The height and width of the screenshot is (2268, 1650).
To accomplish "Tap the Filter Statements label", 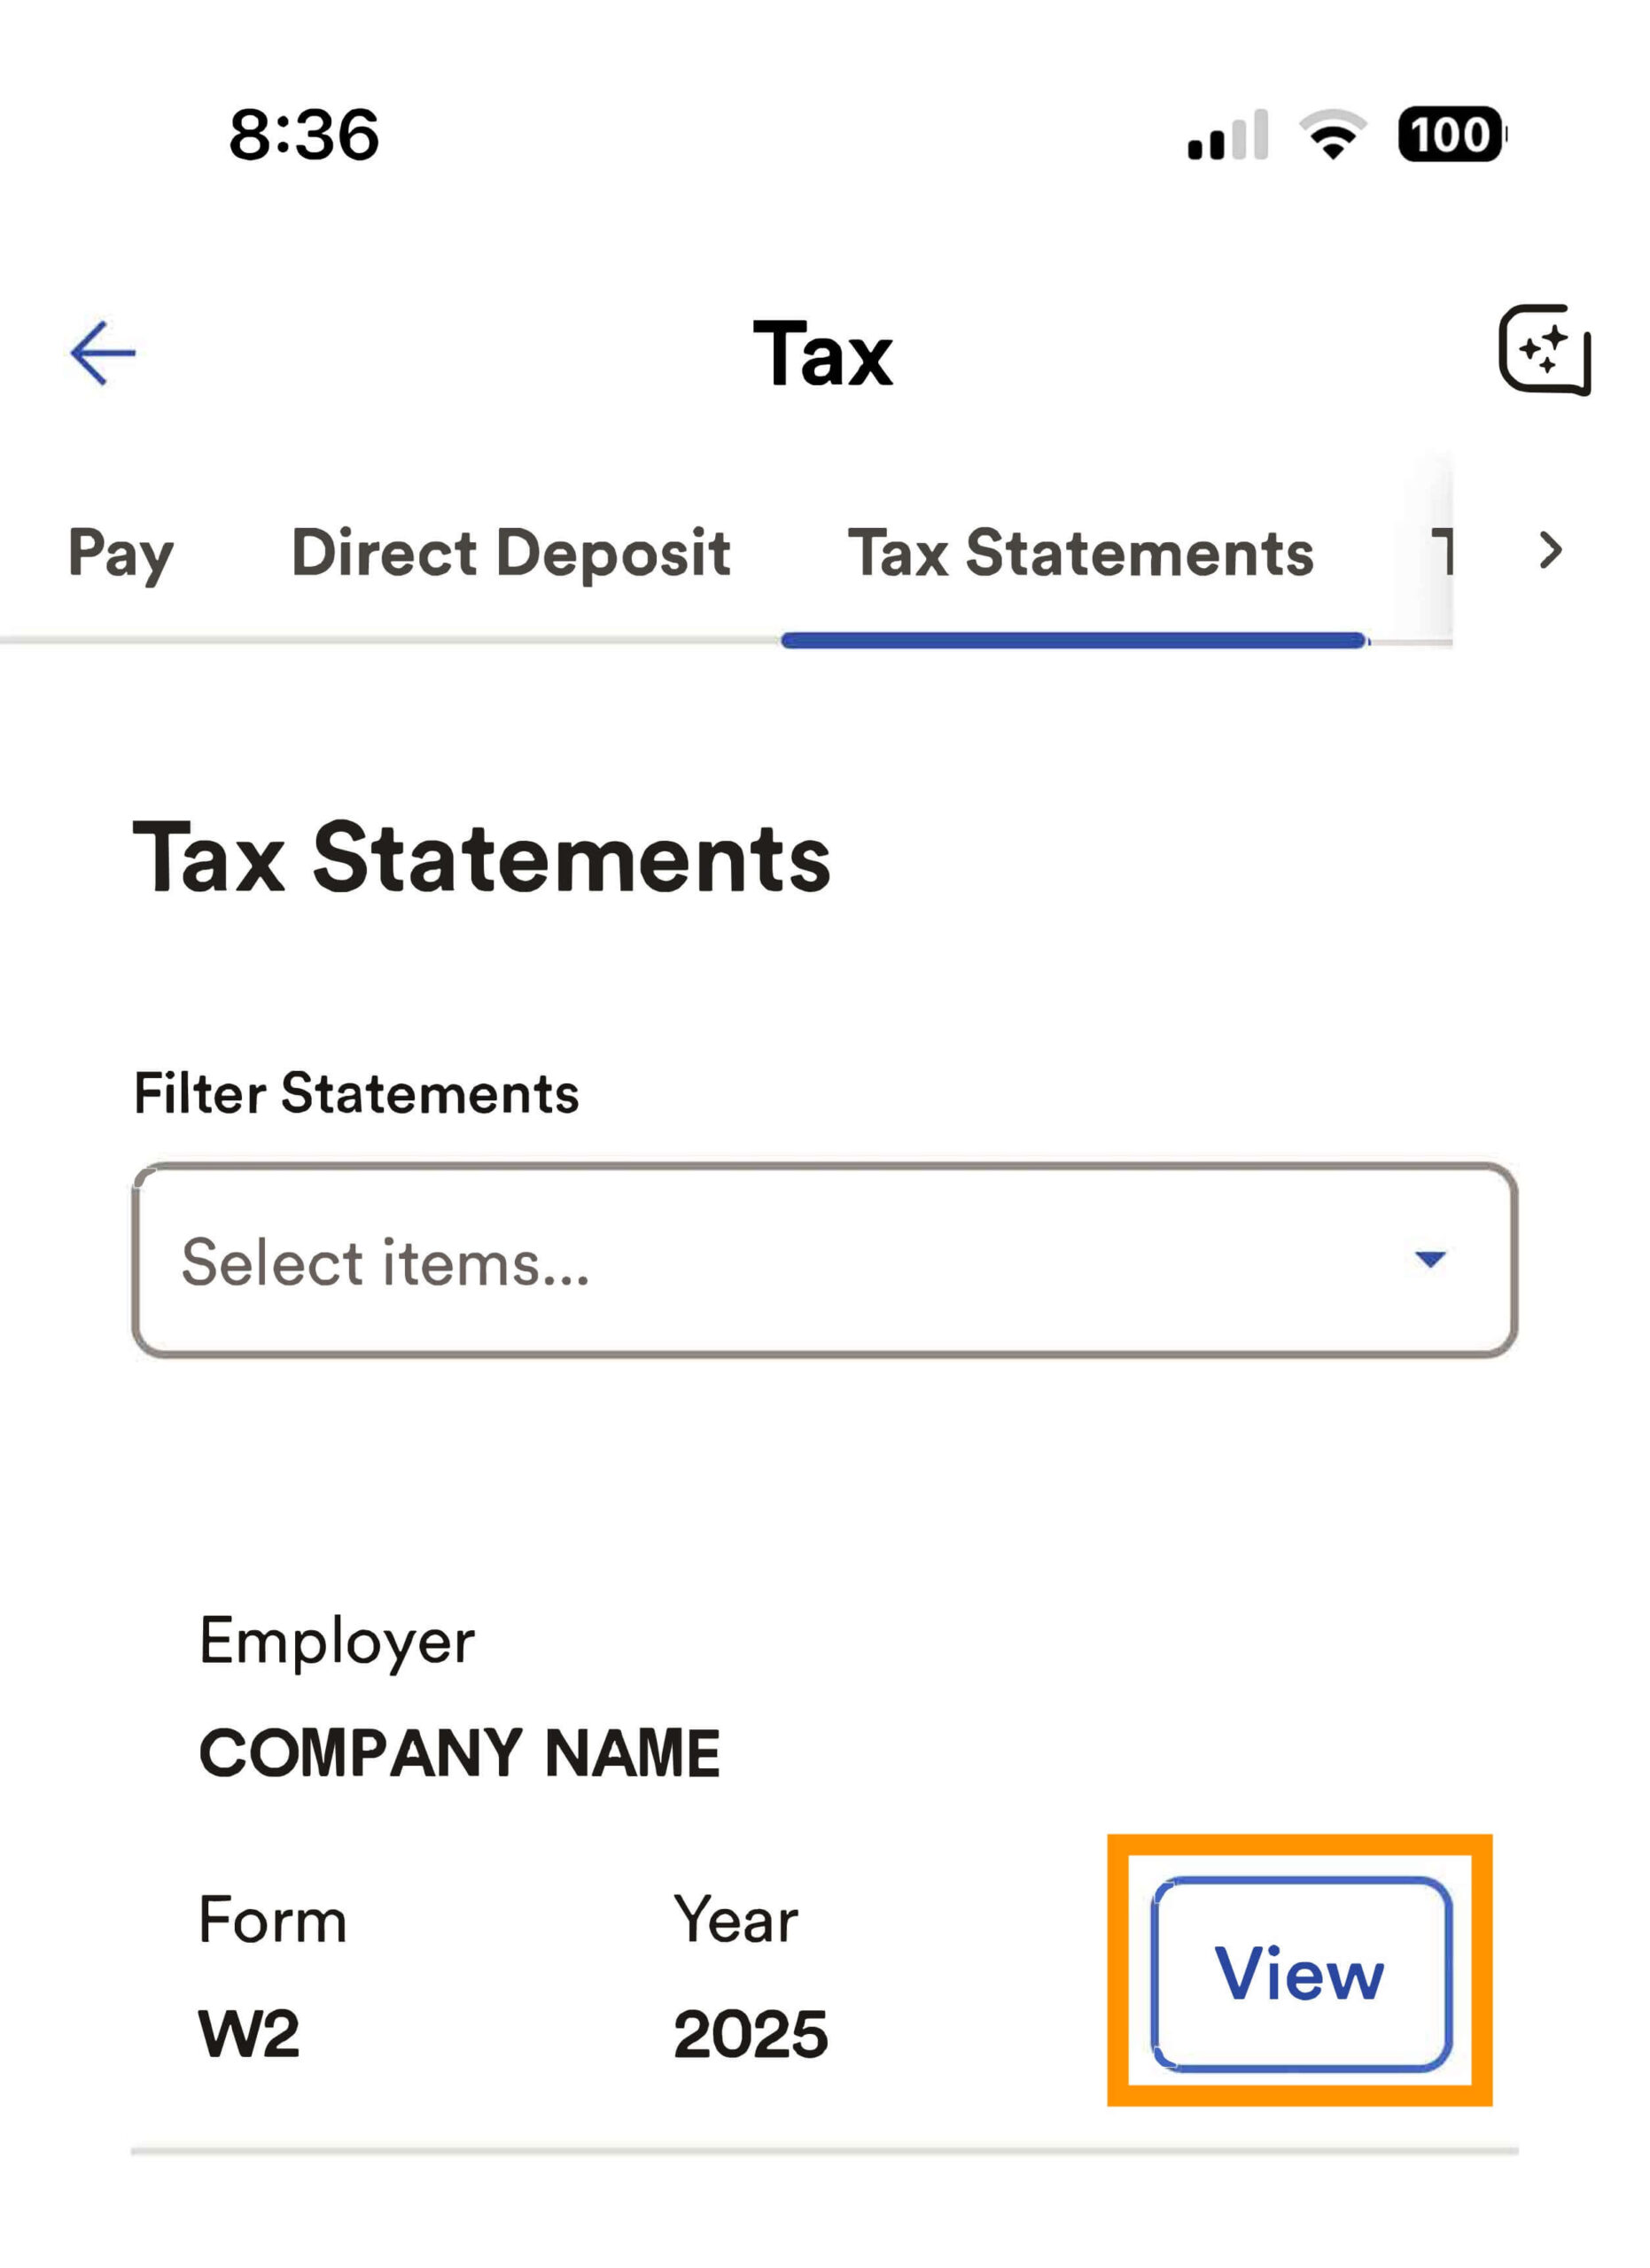I will [356, 1093].
